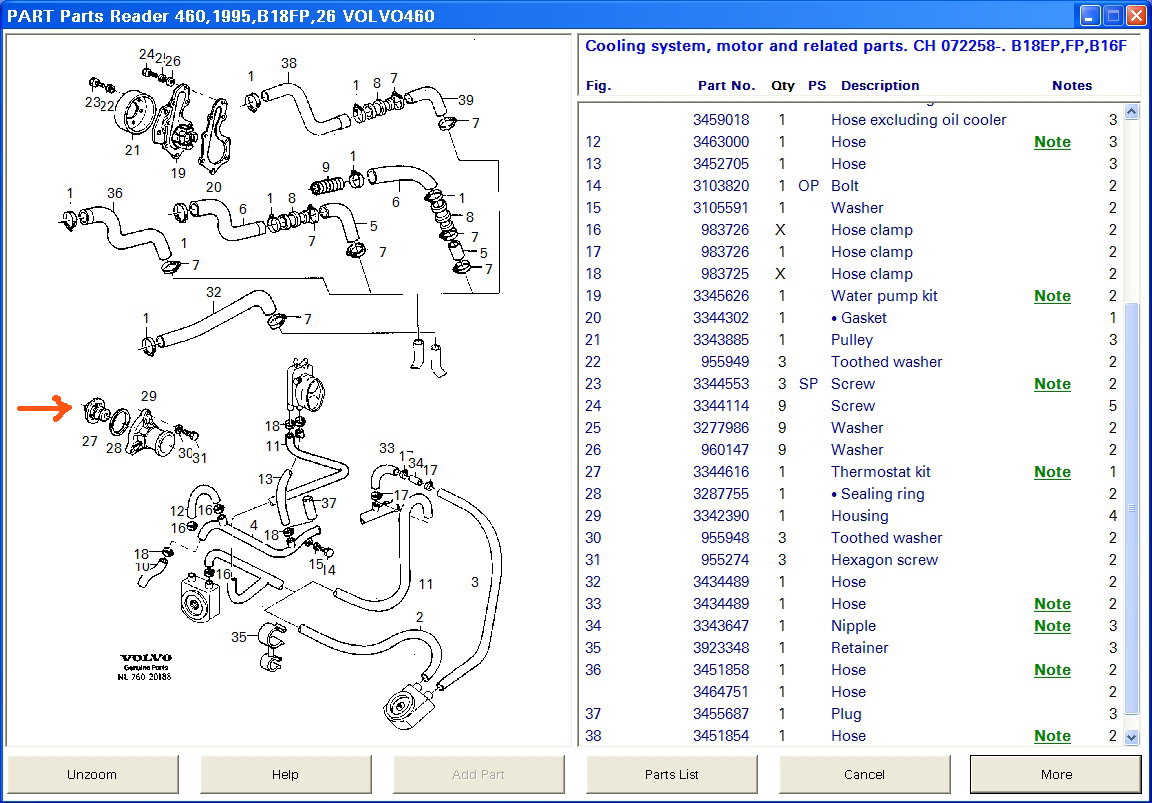Select the square oil cooler block near 16

click(x=200, y=599)
